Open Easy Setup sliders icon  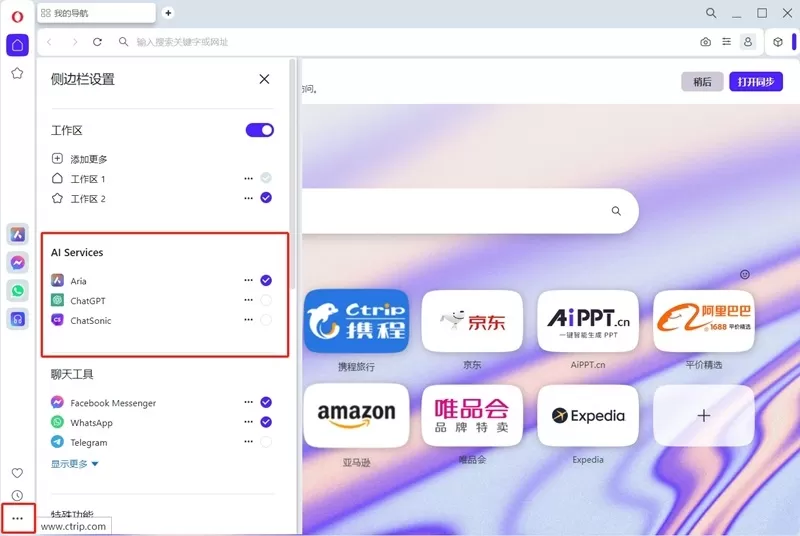coord(727,42)
